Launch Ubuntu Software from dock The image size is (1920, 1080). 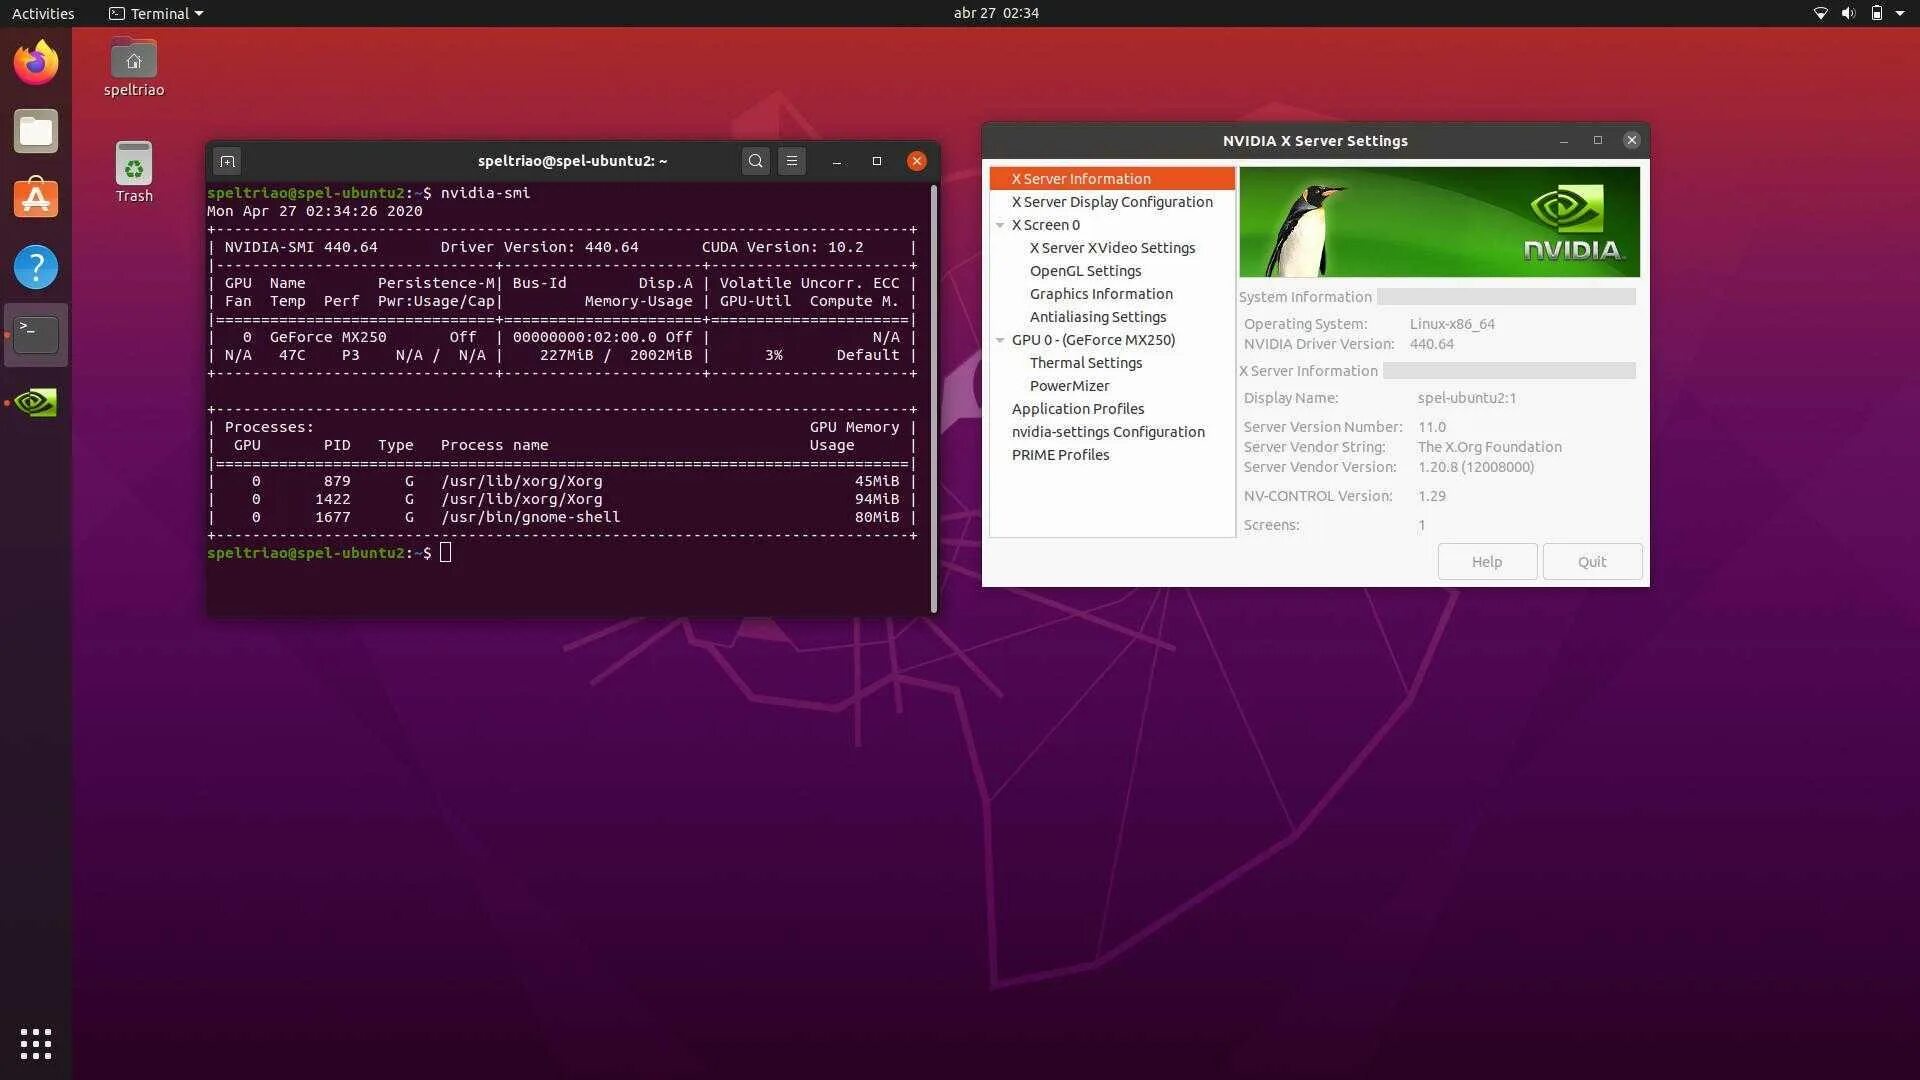[36, 198]
